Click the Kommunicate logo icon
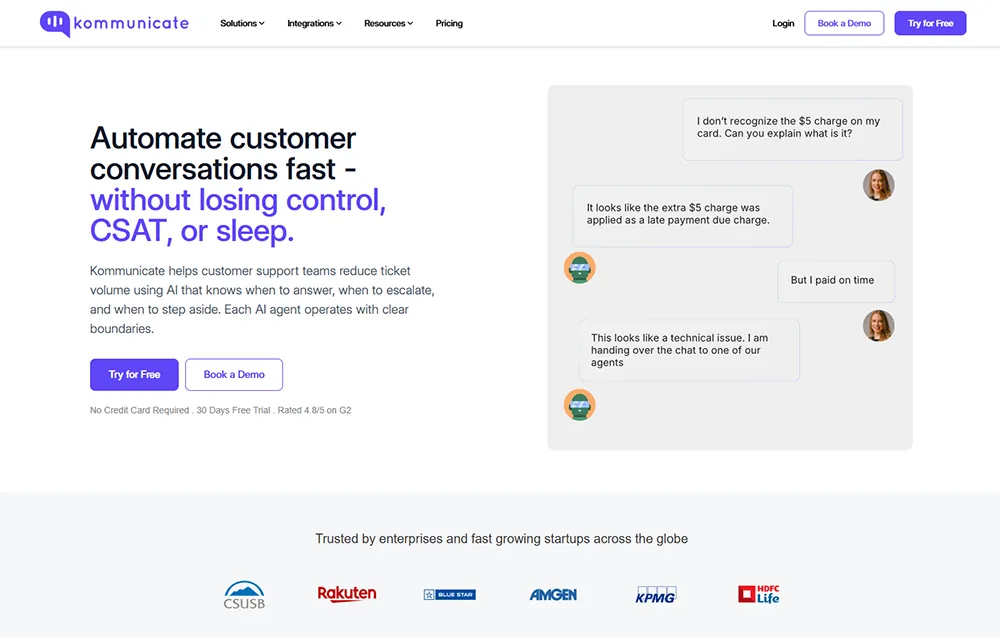 [55, 24]
